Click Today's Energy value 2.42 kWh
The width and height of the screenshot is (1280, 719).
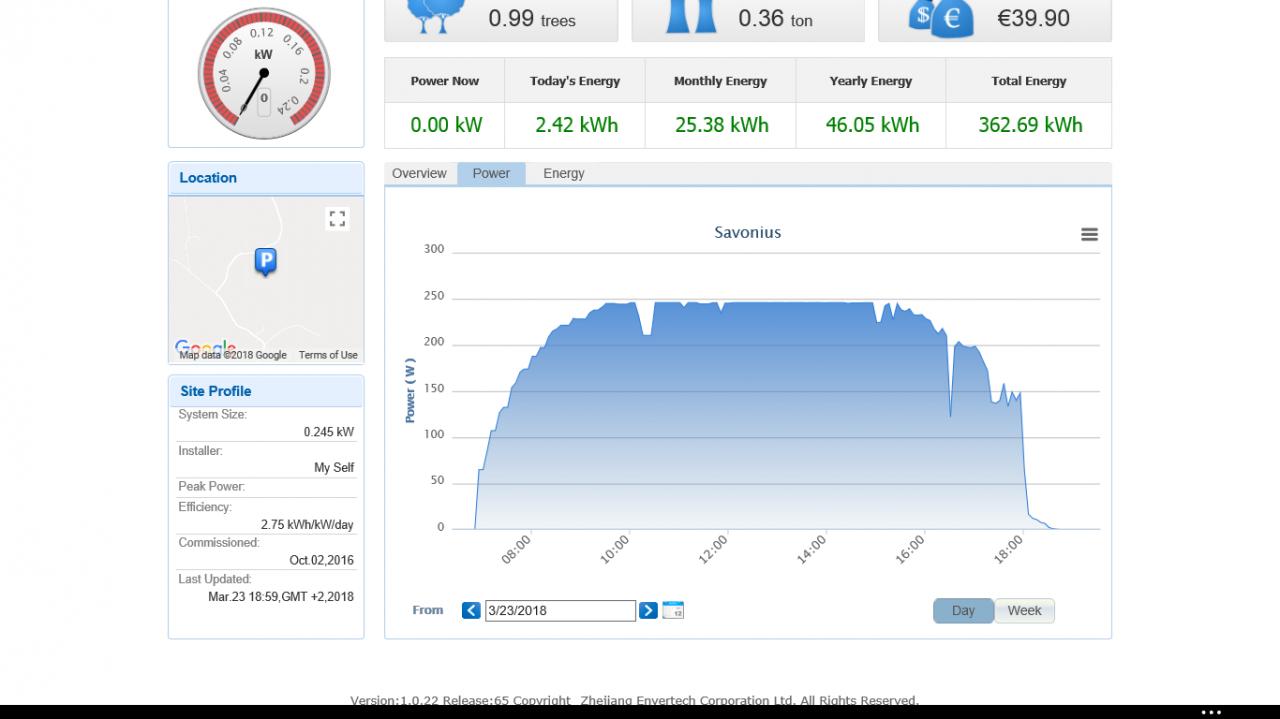pyautogui.click(x=577, y=125)
